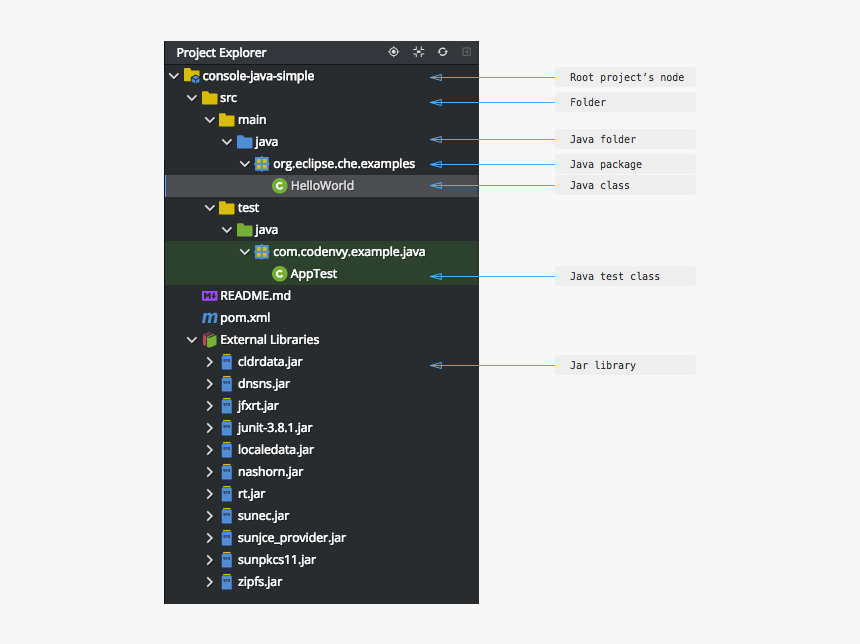Collapse the org.eclipse.che.examples package chevron

coord(245,164)
